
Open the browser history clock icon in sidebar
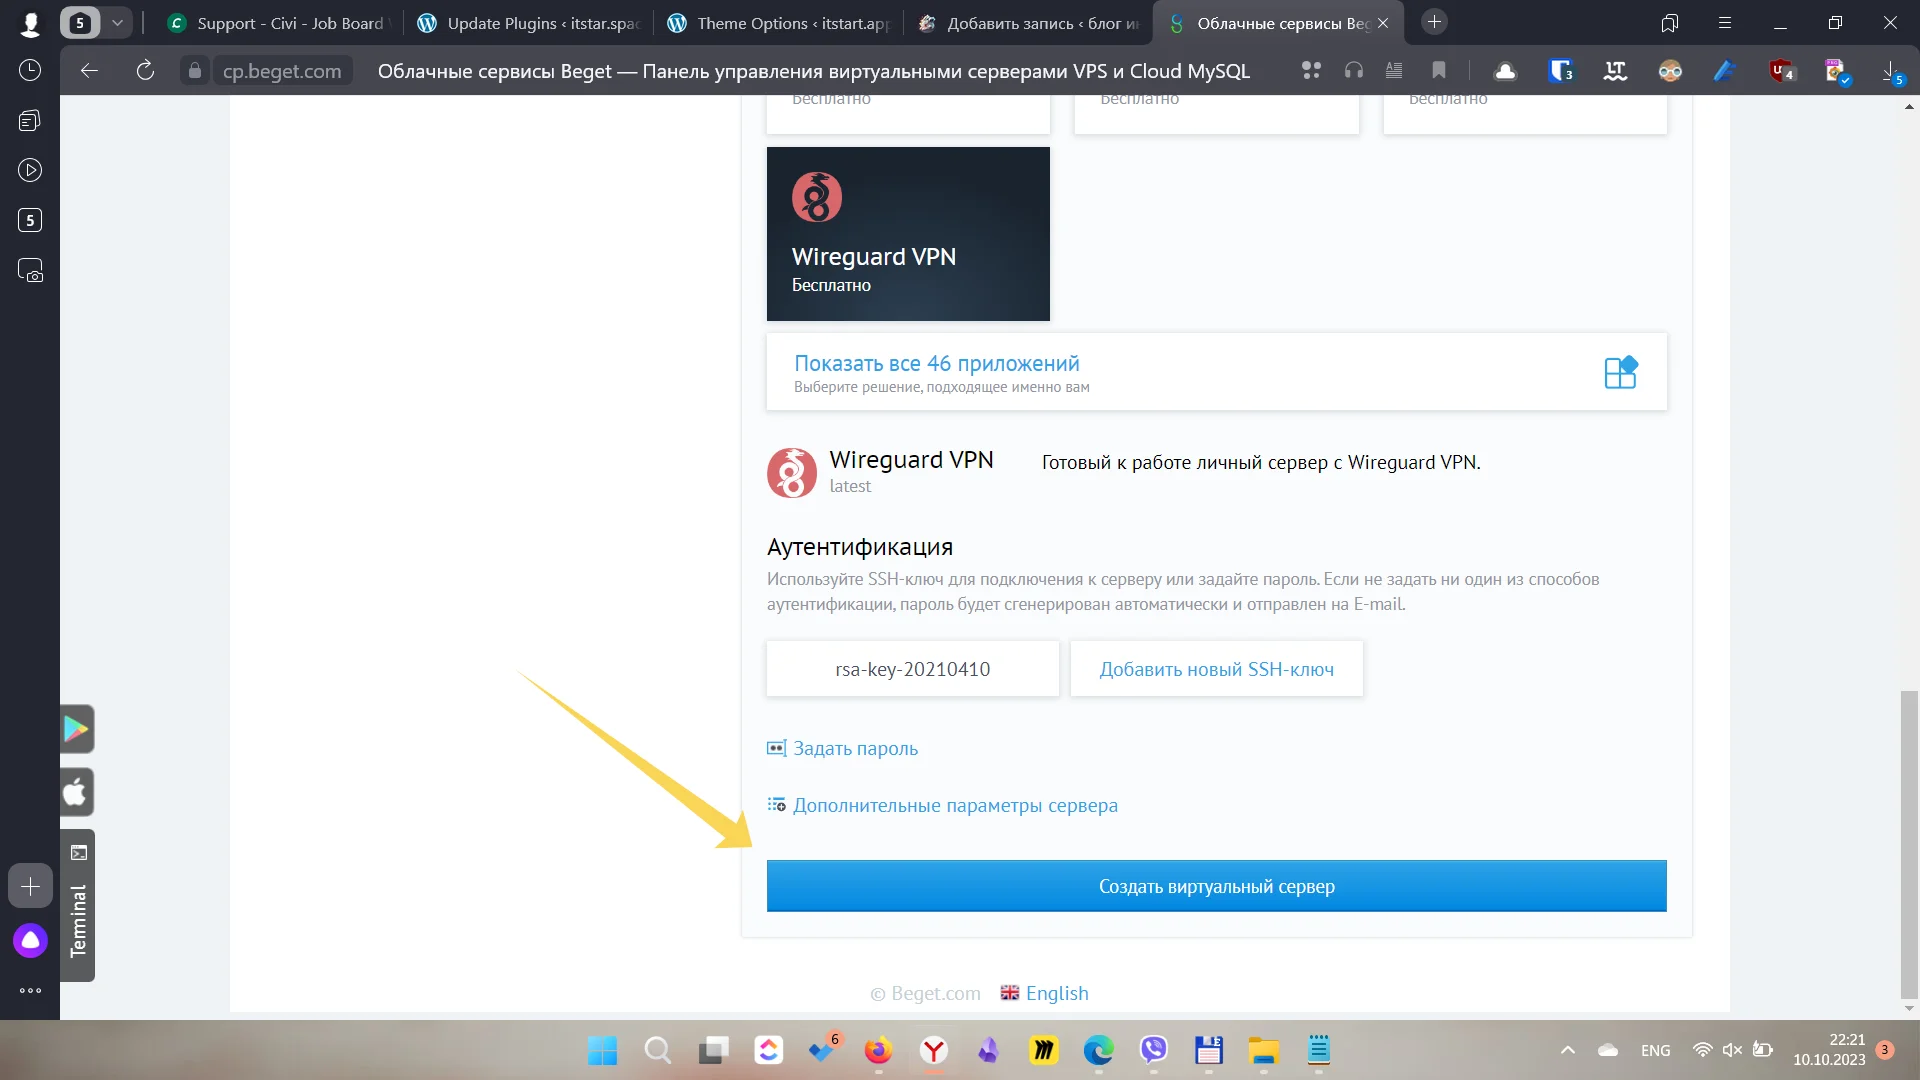point(30,70)
